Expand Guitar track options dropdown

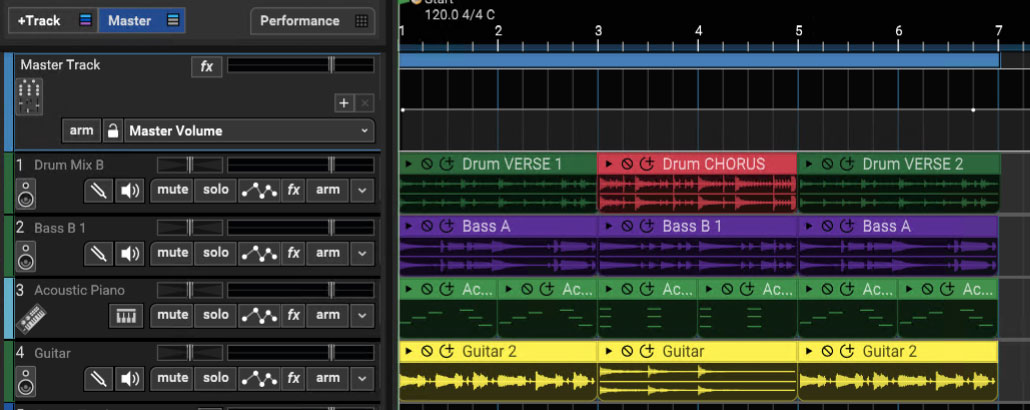coord(362,378)
